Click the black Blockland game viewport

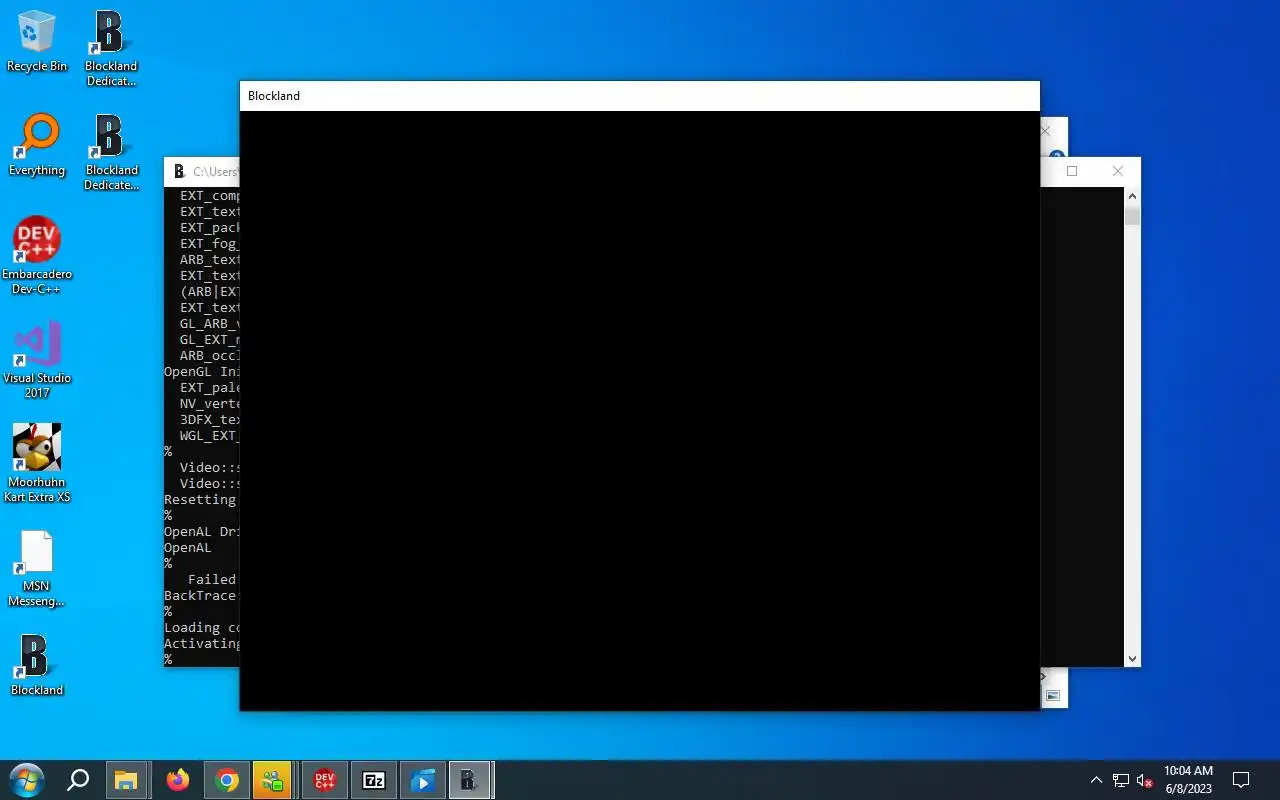(640, 410)
